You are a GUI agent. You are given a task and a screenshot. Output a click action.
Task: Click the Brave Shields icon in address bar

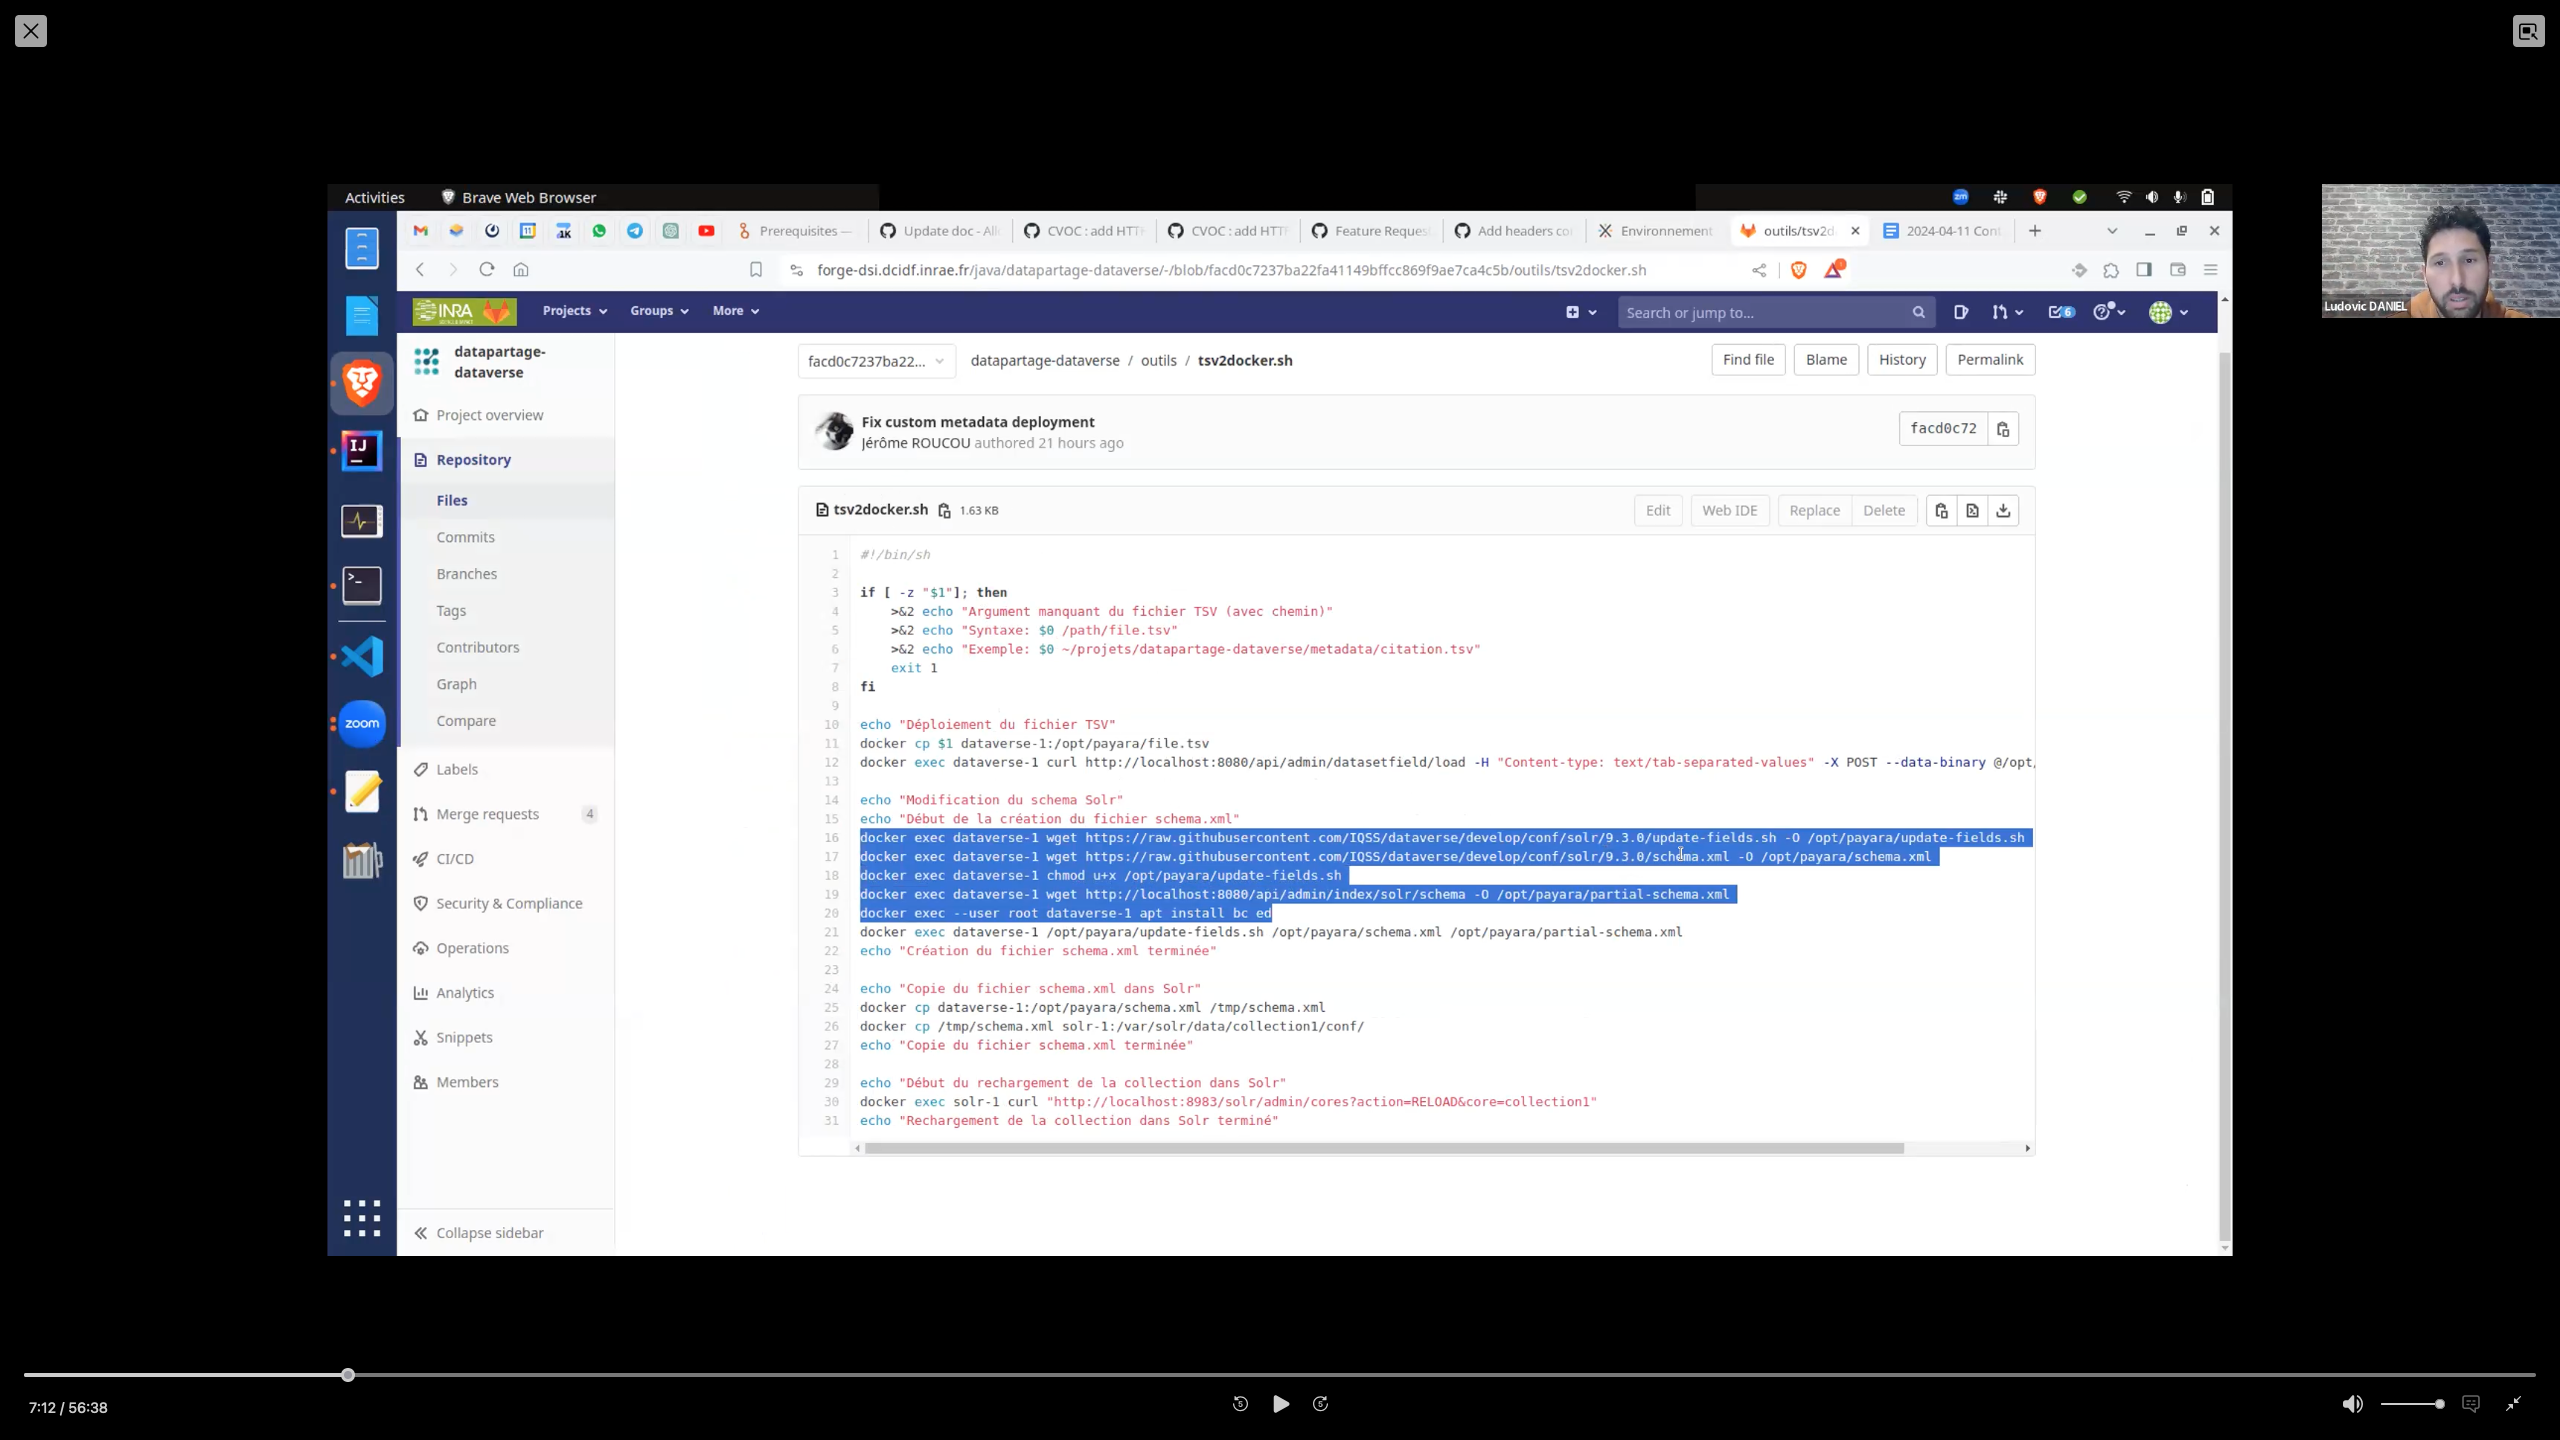coord(1799,270)
